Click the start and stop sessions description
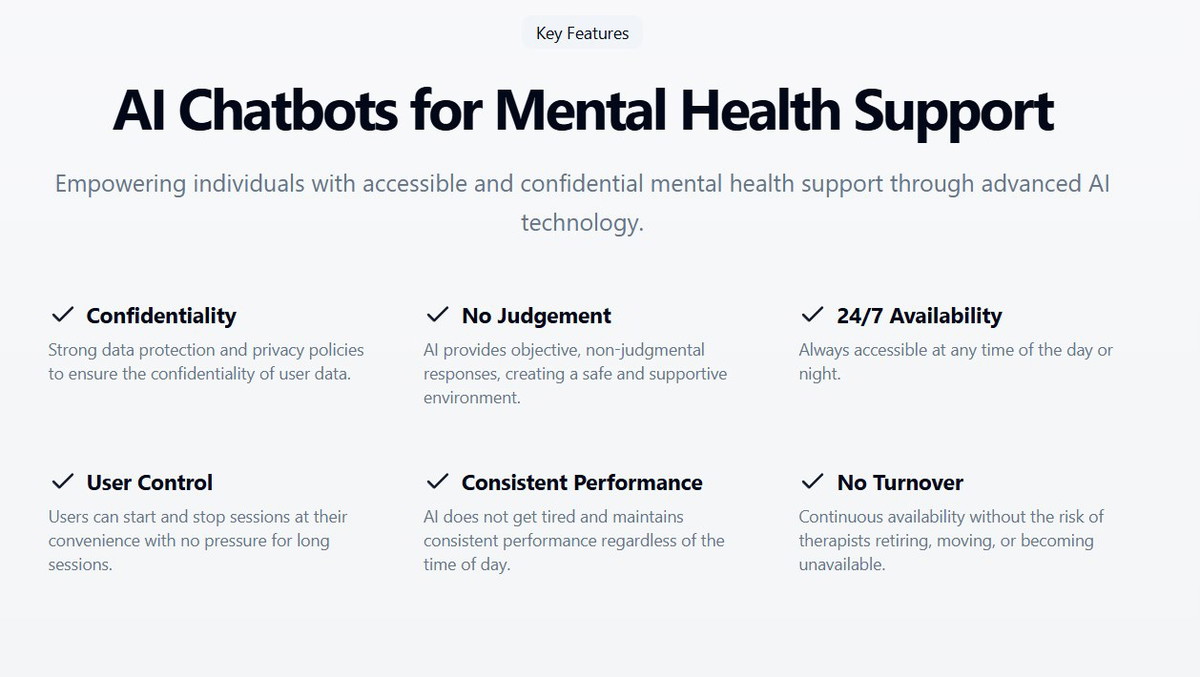 coord(198,541)
